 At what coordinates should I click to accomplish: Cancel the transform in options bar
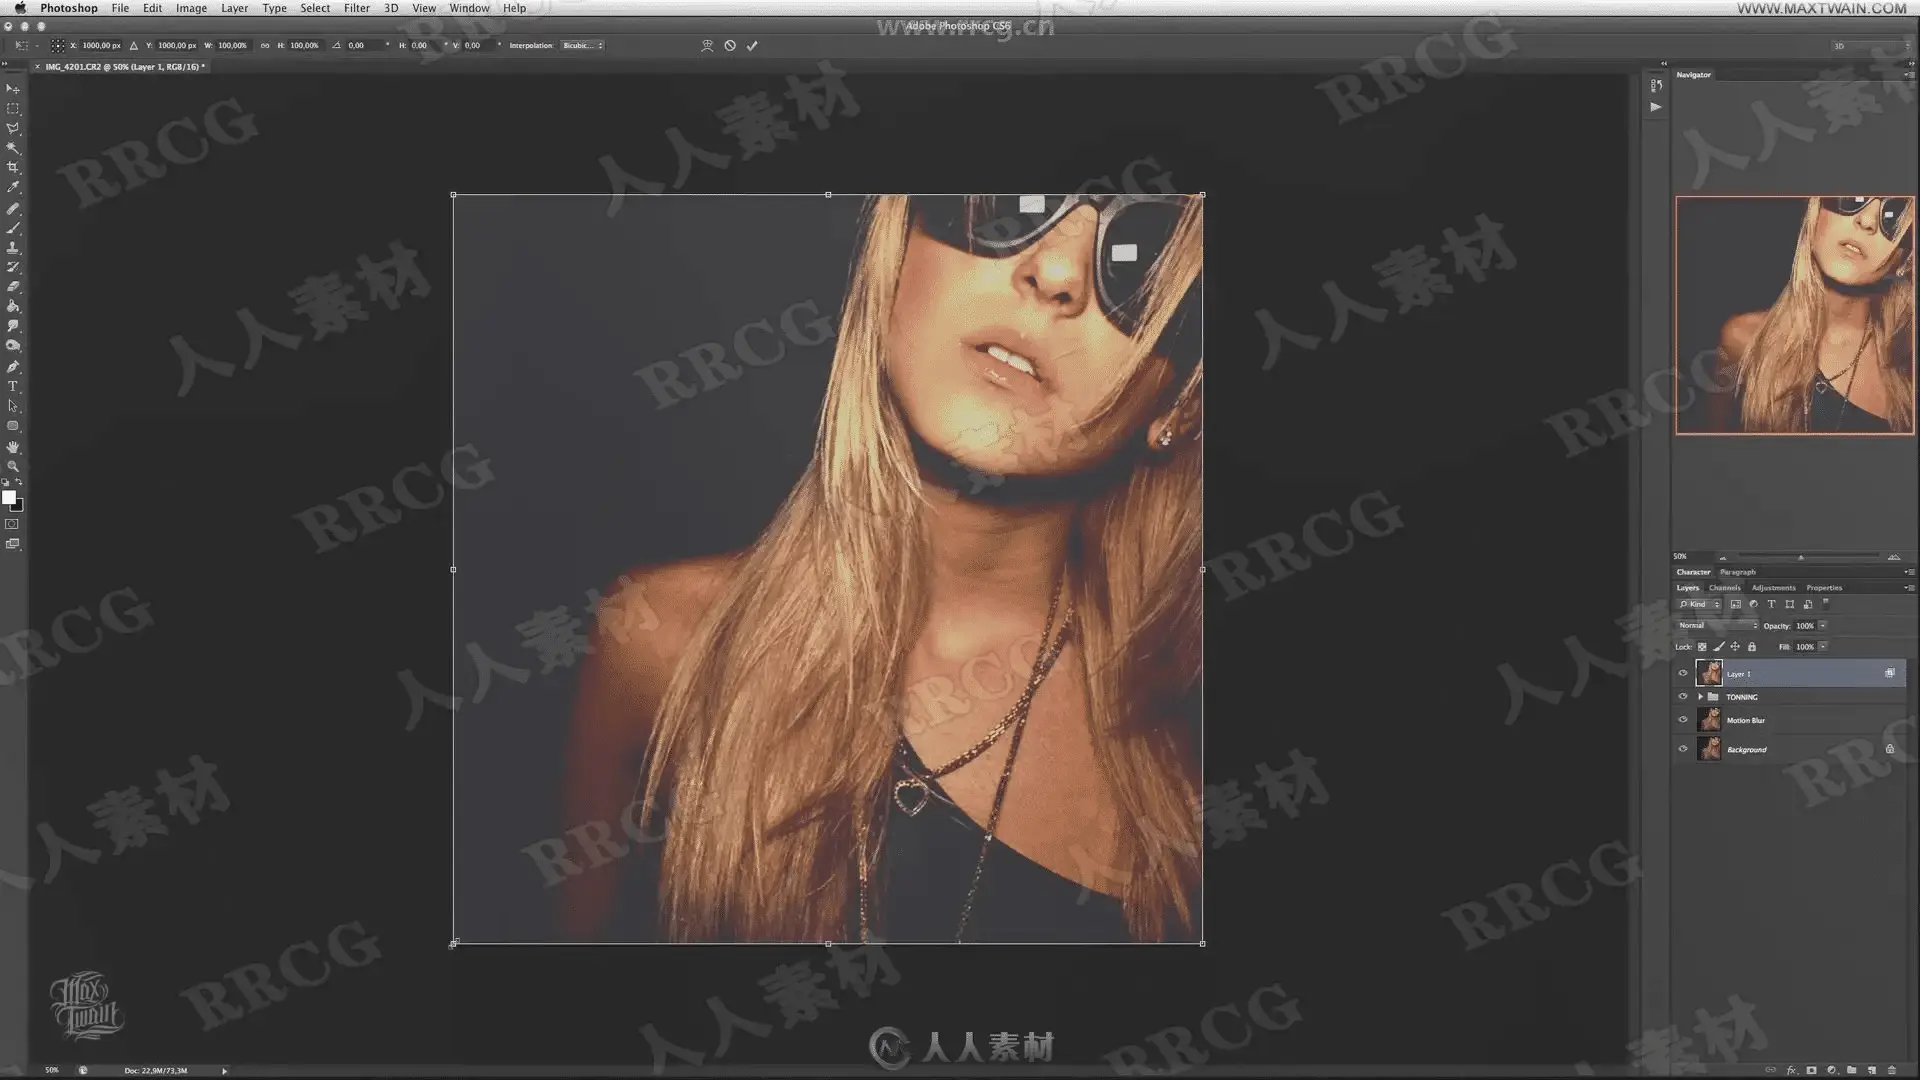coord(730,46)
